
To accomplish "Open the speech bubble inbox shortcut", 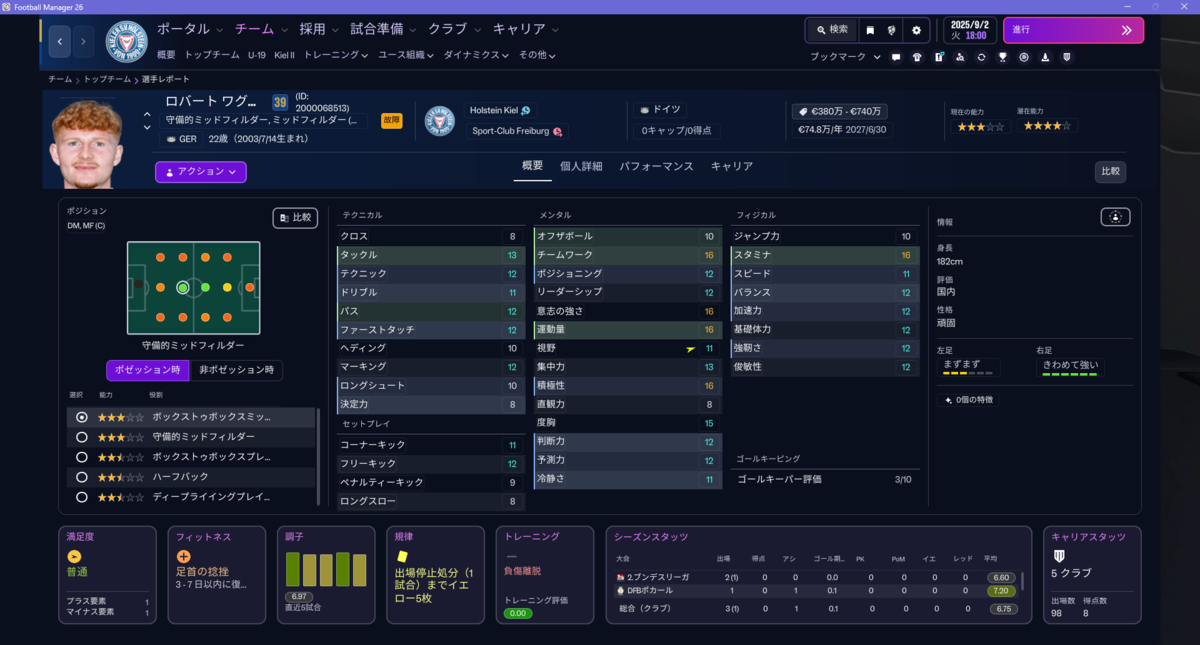I will [x=896, y=57].
